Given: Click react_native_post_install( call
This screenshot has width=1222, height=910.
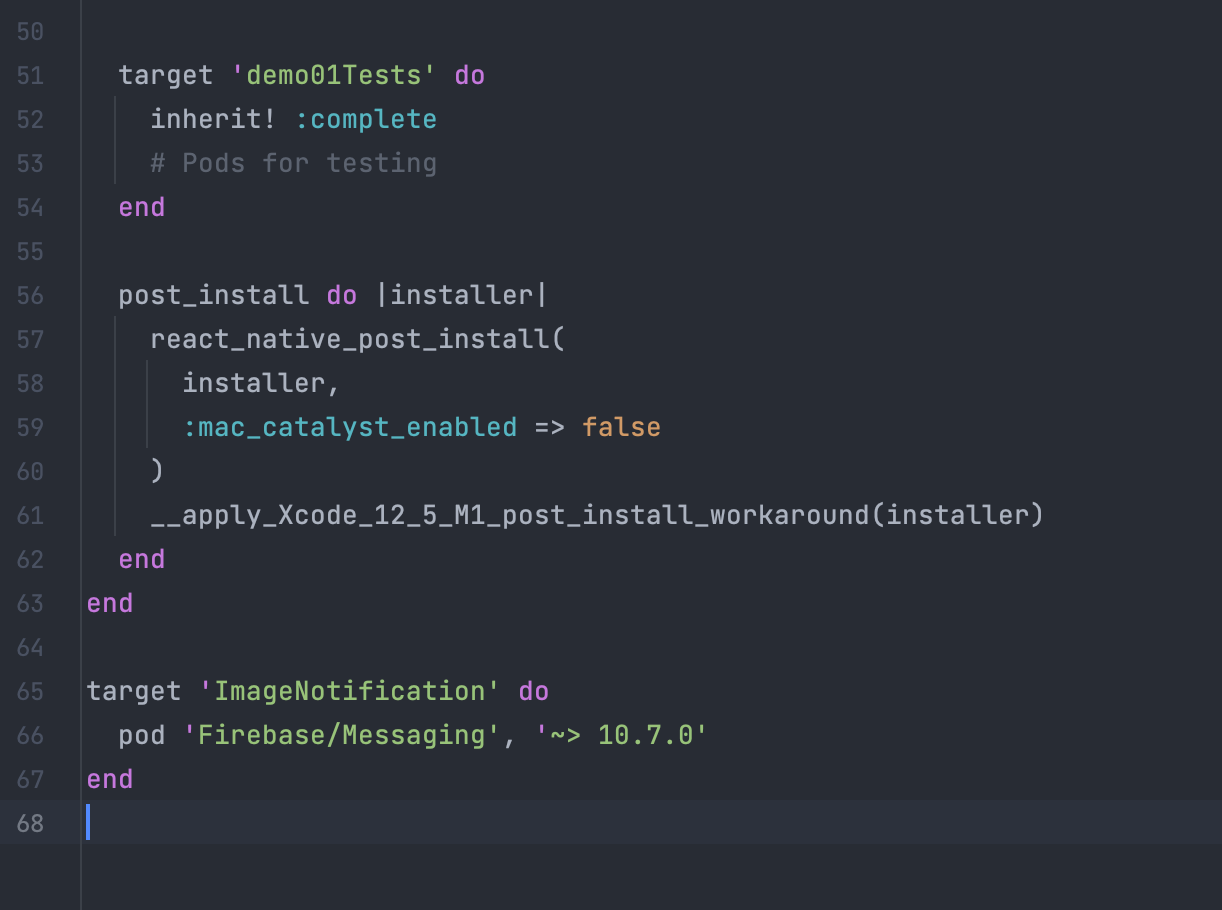Looking at the screenshot, I should pyautogui.click(x=358, y=340).
